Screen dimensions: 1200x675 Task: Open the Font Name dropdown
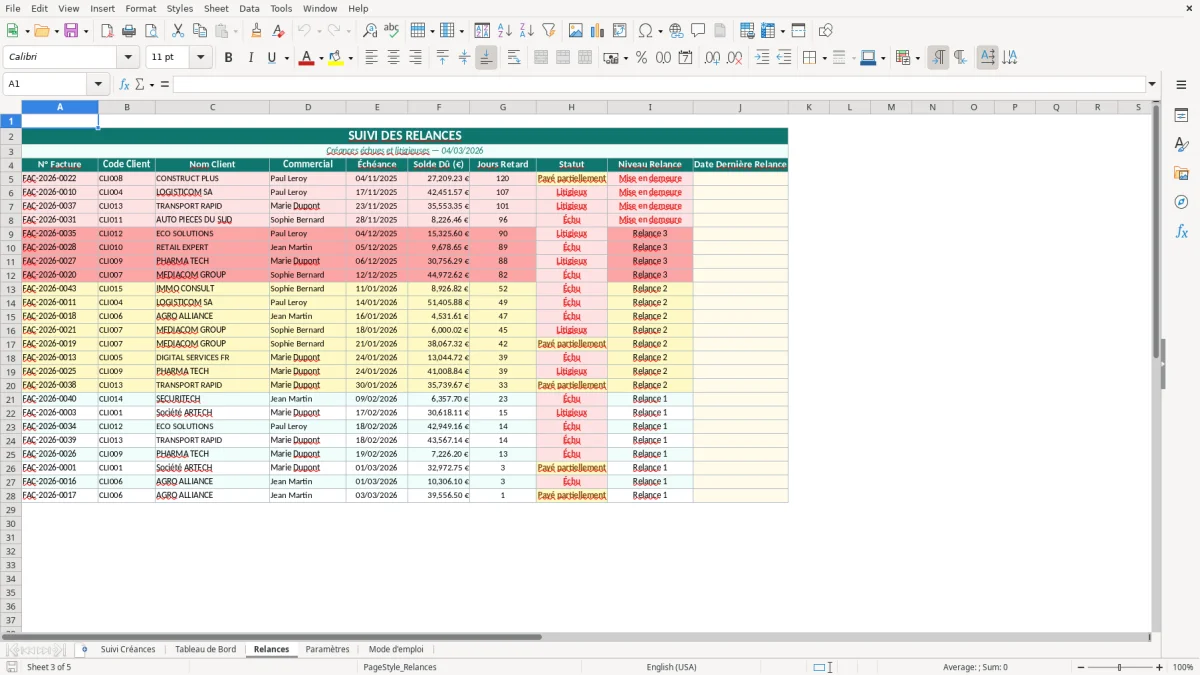(x=129, y=58)
